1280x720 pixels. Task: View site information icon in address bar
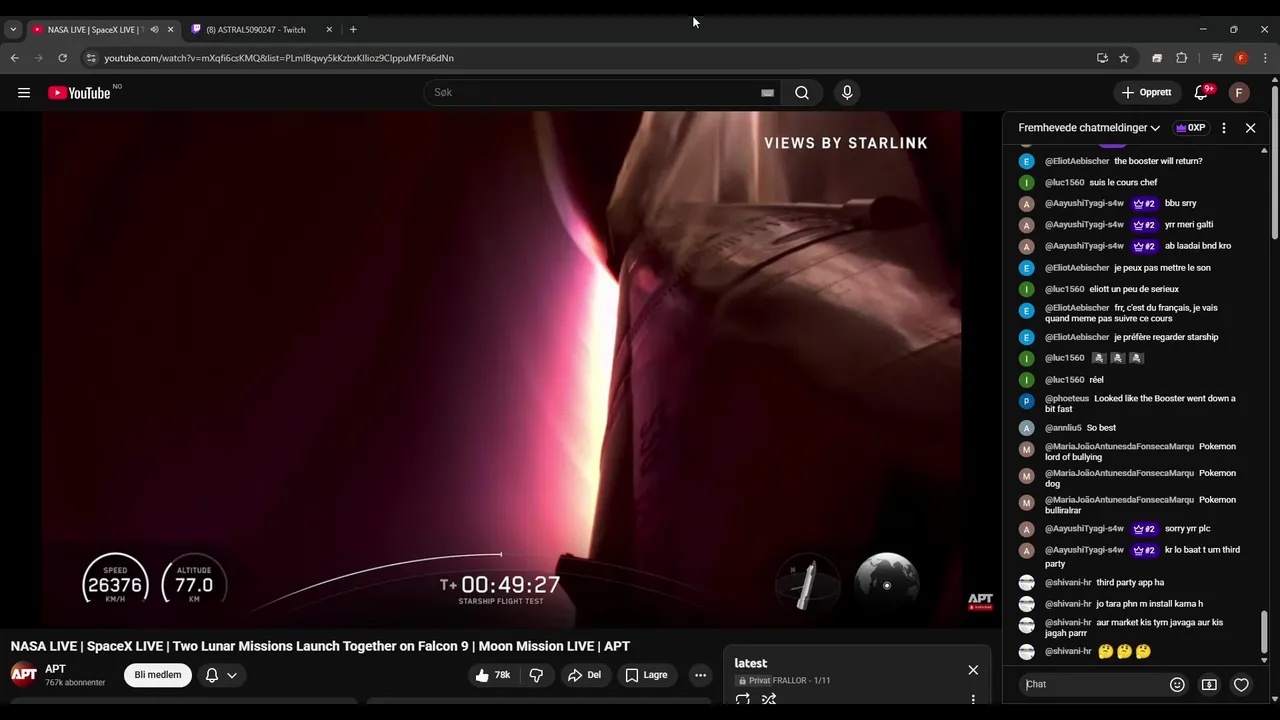pyautogui.click(x=91, y=58)
